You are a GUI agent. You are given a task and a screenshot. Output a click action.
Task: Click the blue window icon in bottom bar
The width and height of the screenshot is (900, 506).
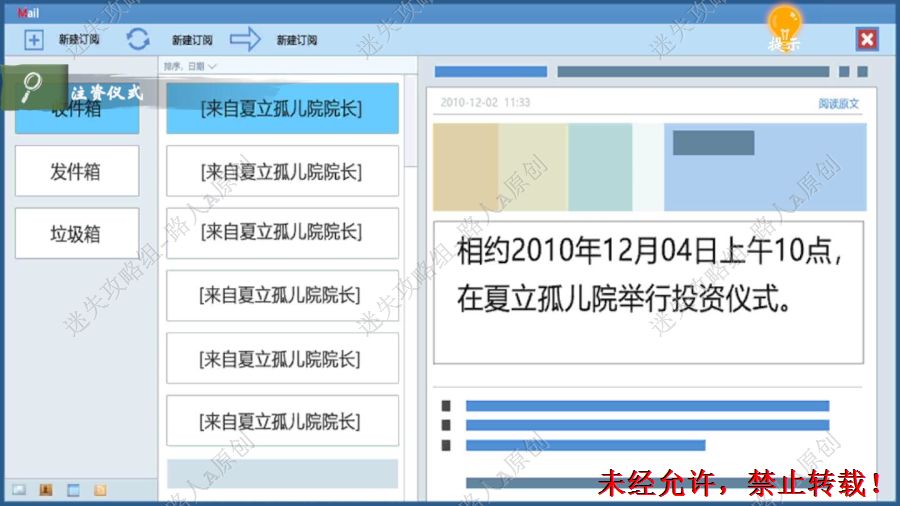73,490
